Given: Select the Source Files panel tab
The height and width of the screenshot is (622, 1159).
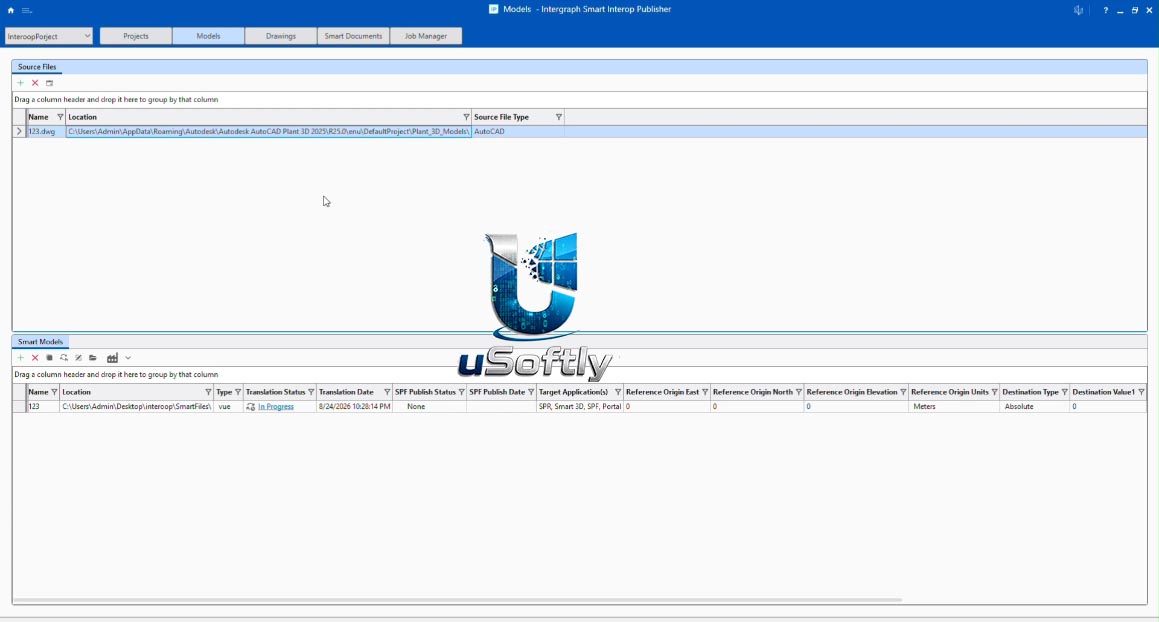Looking at the screenshot, I should pyautogui.click(x=37, y=67).
